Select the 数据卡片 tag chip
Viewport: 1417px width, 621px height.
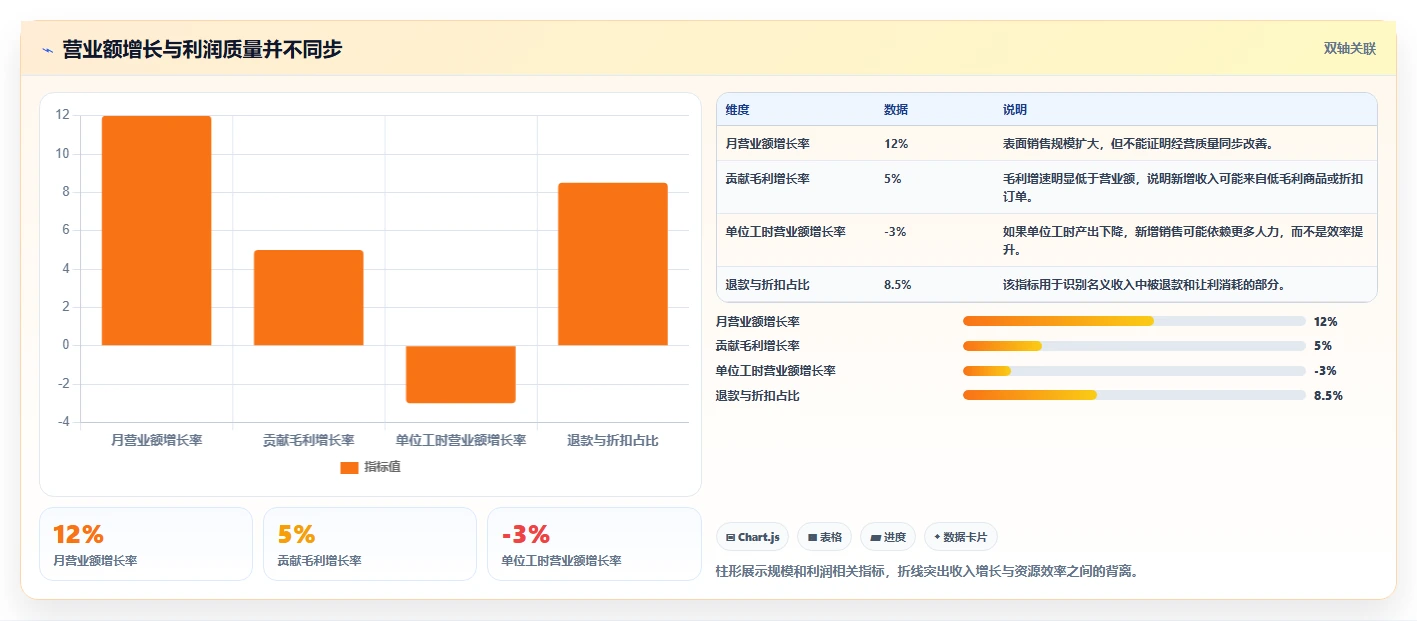click(x=960, y=537)
